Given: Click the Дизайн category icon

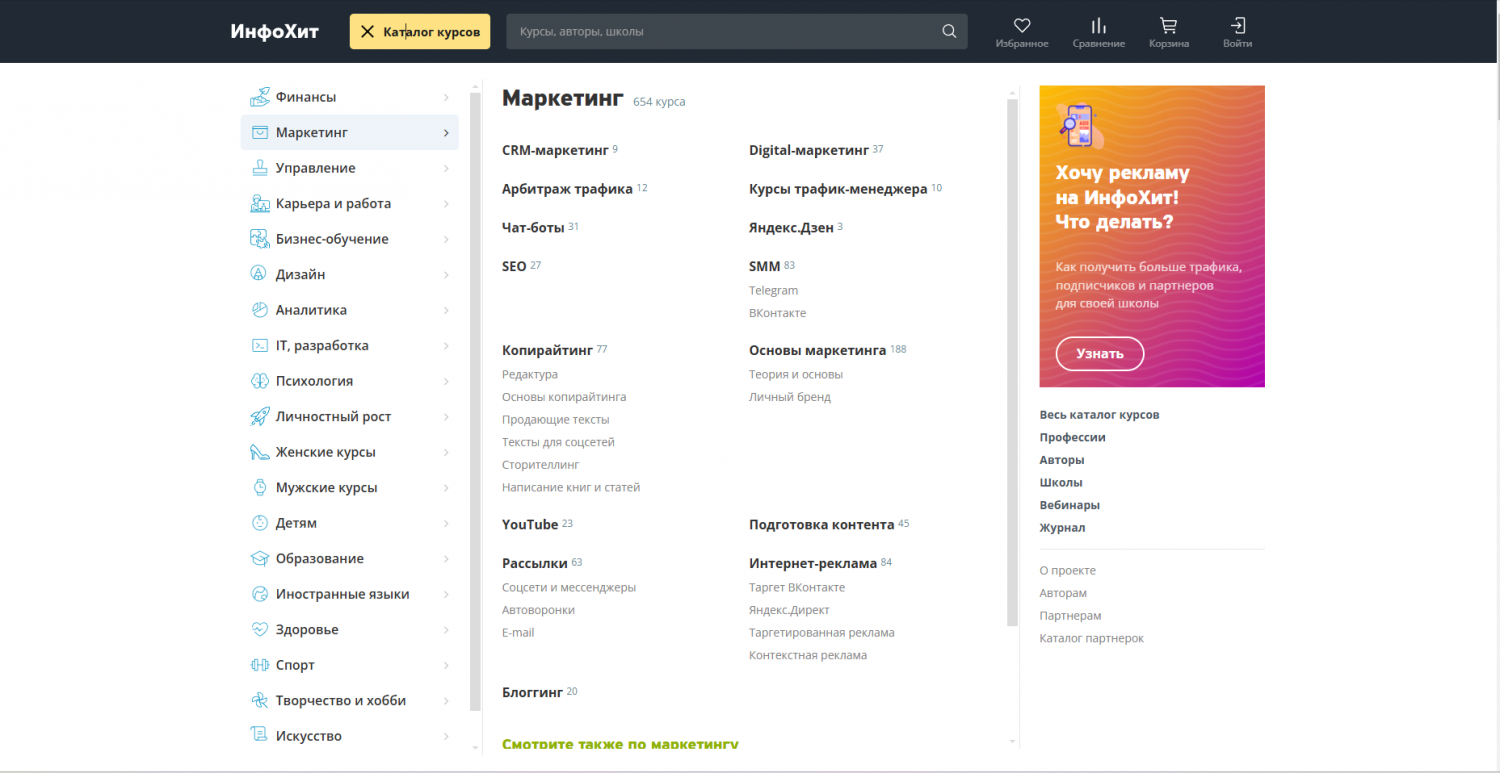Looking at the screenshot, I should [x=260, y=274].
